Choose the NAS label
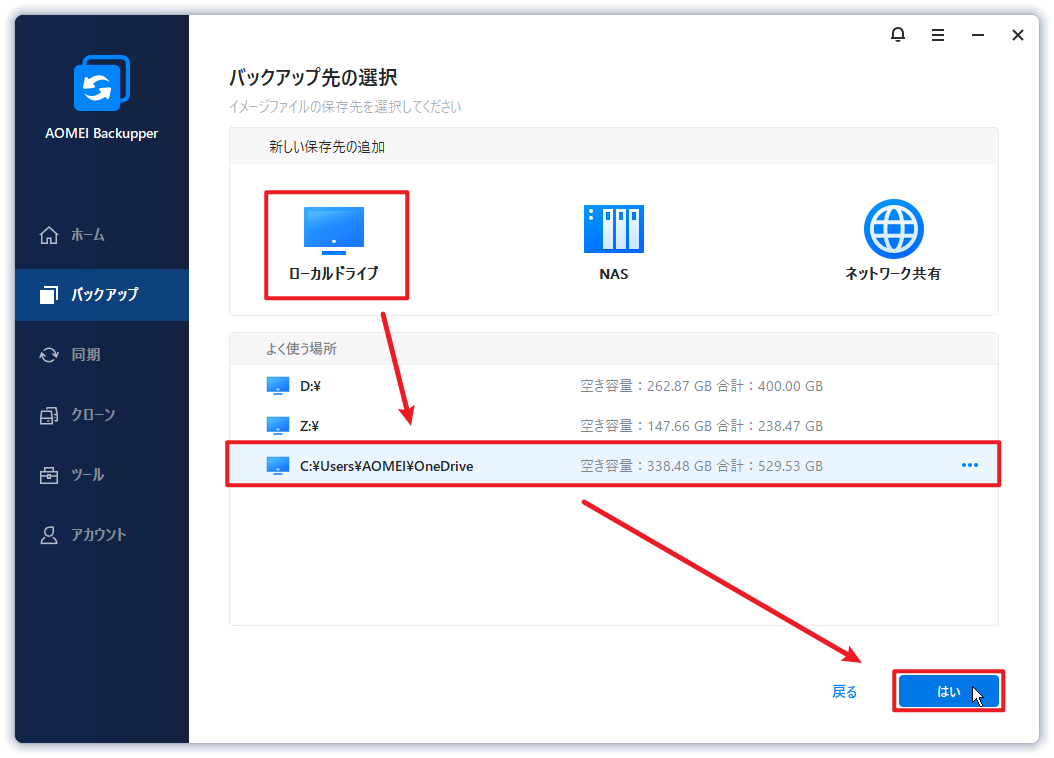1054x758 pixels. point(614,274)
